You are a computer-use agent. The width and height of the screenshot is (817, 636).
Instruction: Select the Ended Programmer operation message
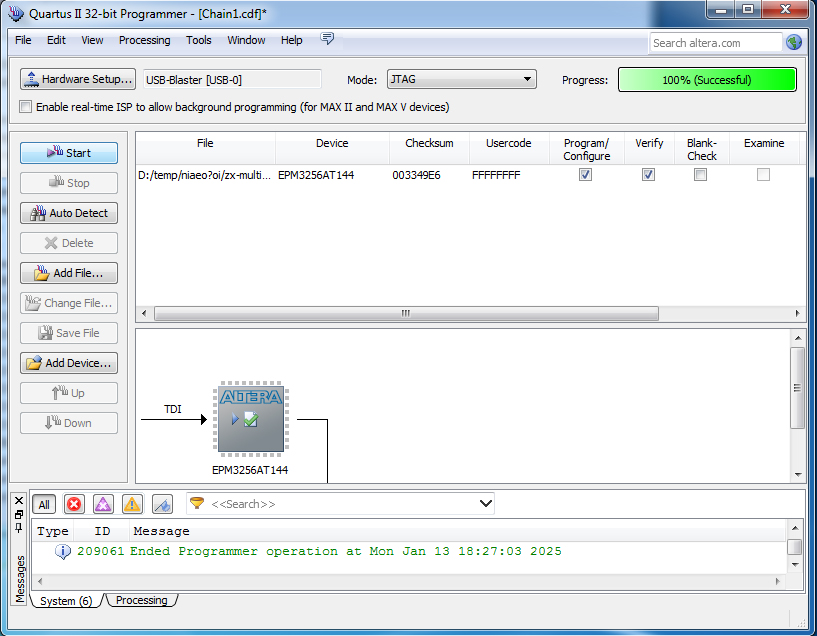point(345,551)
